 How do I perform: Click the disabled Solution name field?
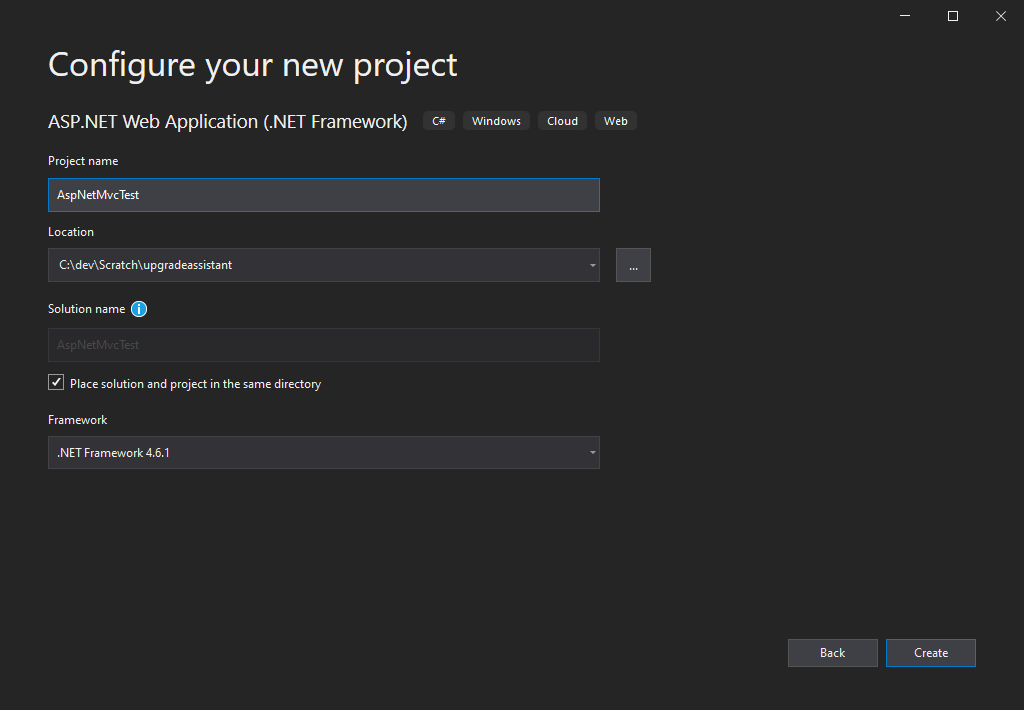point(323,345)
